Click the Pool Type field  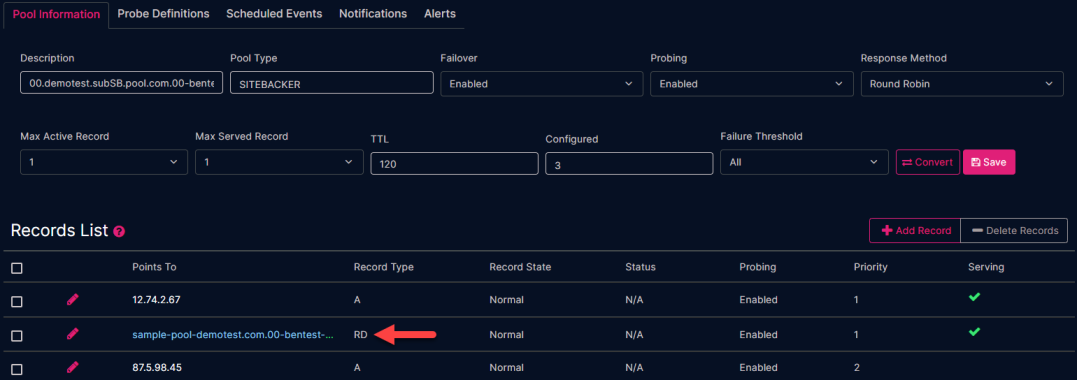click(x=331, y=83)
